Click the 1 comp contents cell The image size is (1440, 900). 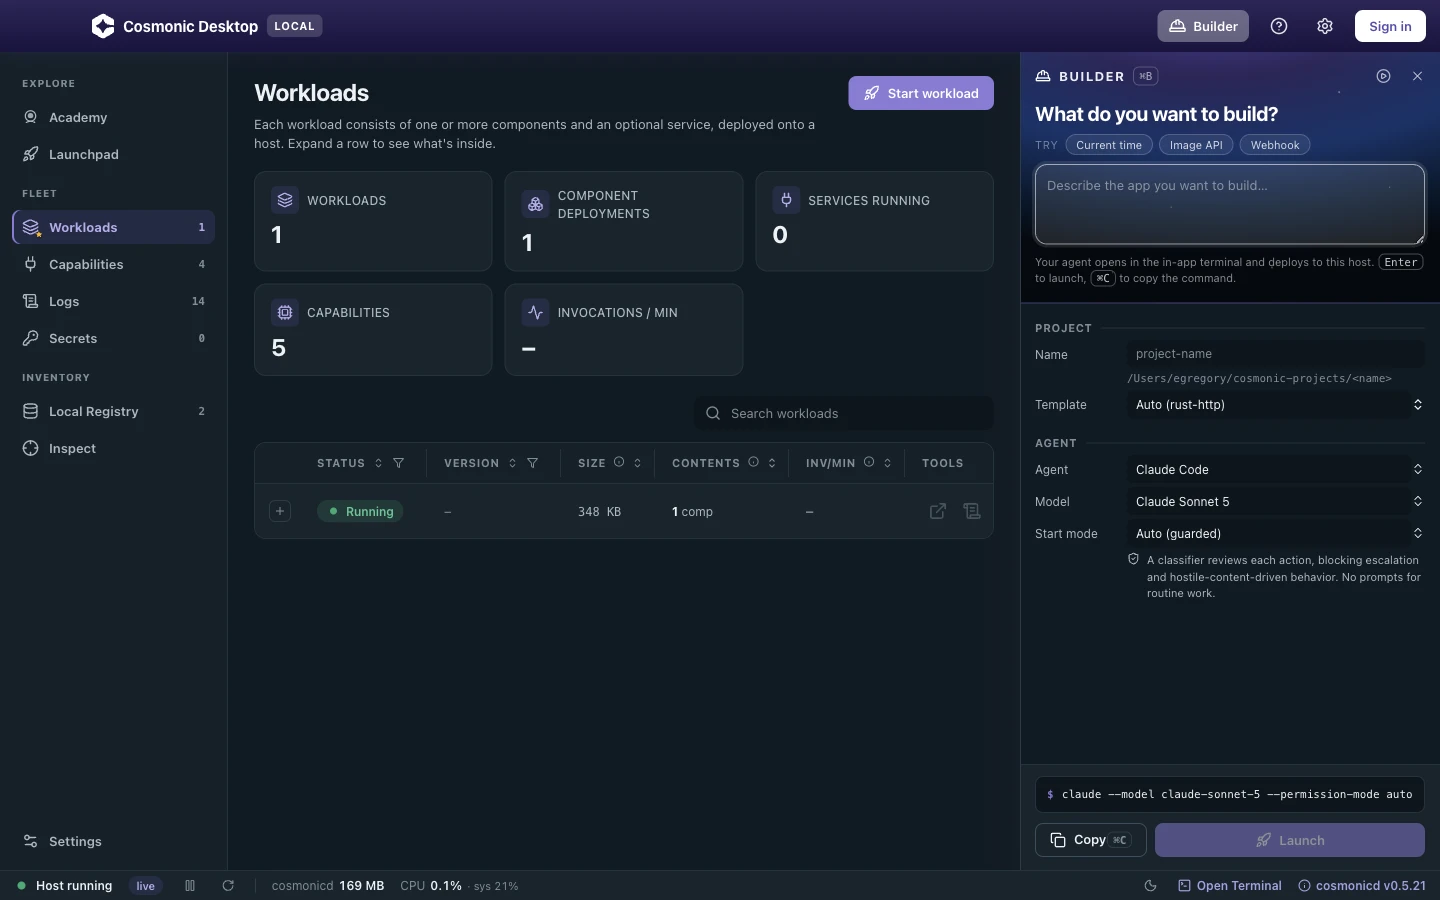[692, 511]
